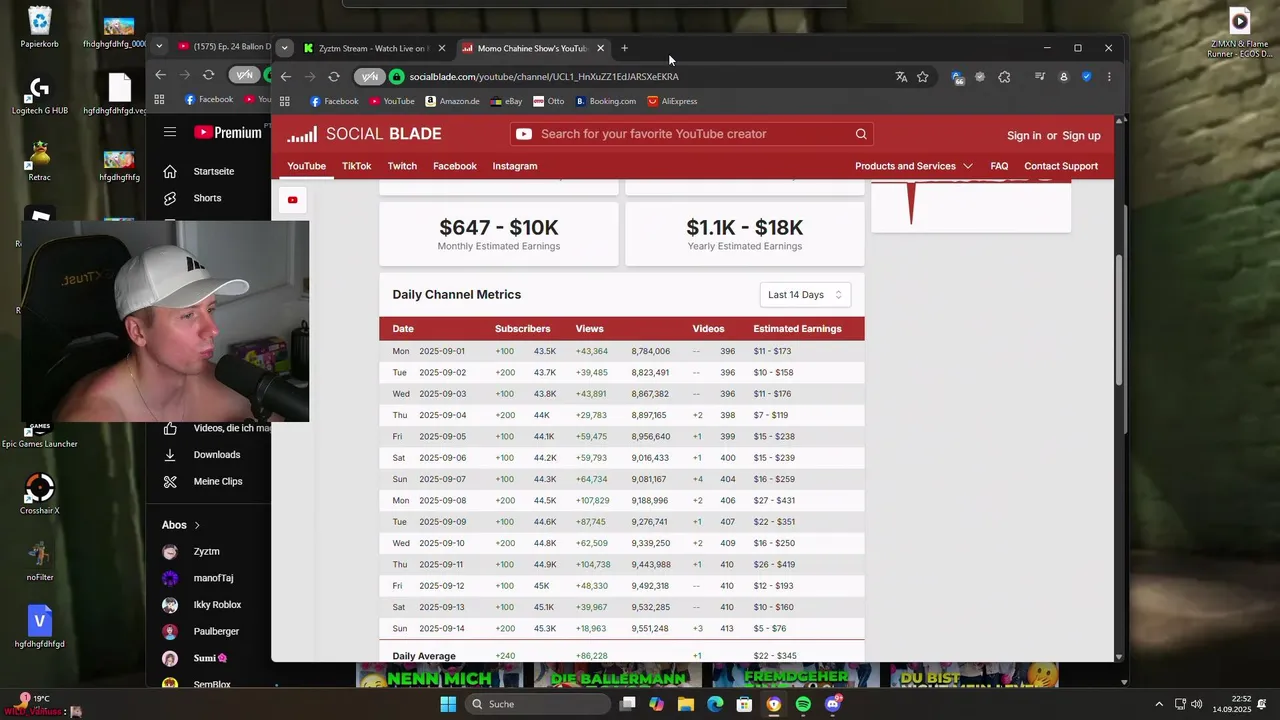Open the Booking.com bookmark

tap(605, 101)
